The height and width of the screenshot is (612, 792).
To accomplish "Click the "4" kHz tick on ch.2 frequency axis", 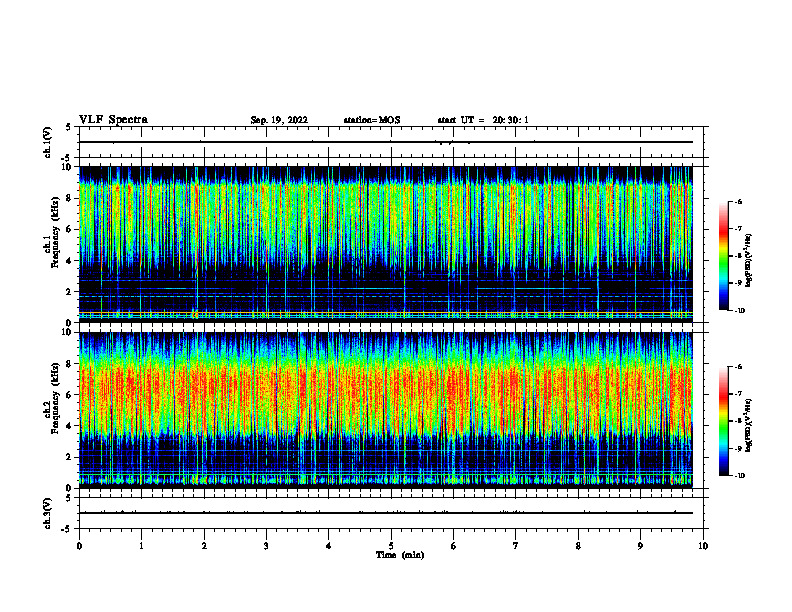I will pyautogui.click(x=70, y=426).
